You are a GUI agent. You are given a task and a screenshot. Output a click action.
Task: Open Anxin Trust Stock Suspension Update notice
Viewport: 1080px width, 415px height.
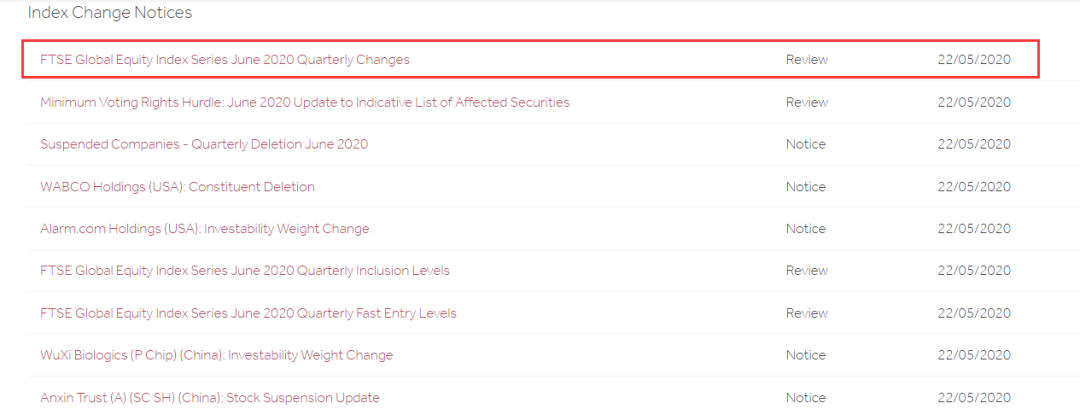pyautogui.click(x=209, y=398)
